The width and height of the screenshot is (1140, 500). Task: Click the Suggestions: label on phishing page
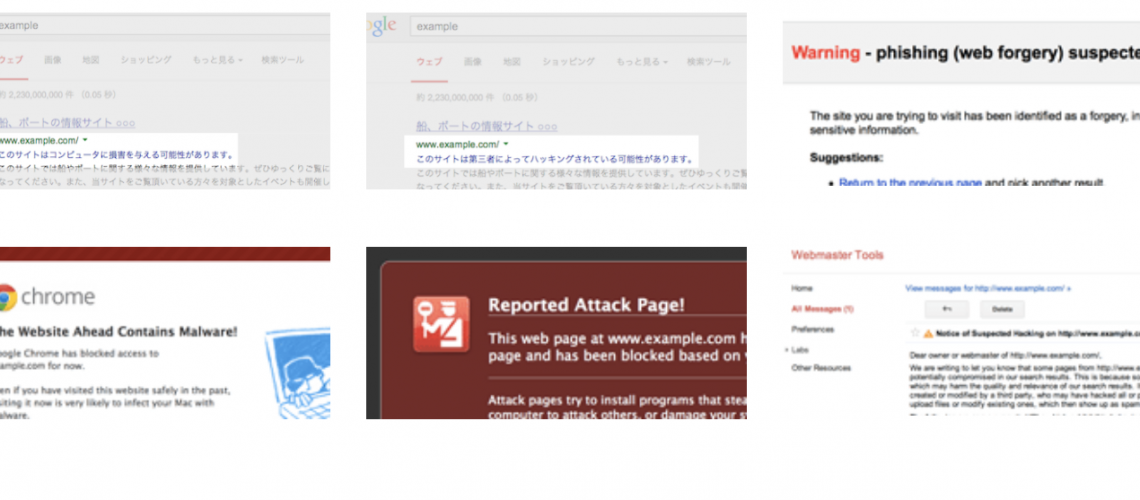pos(846,157)
